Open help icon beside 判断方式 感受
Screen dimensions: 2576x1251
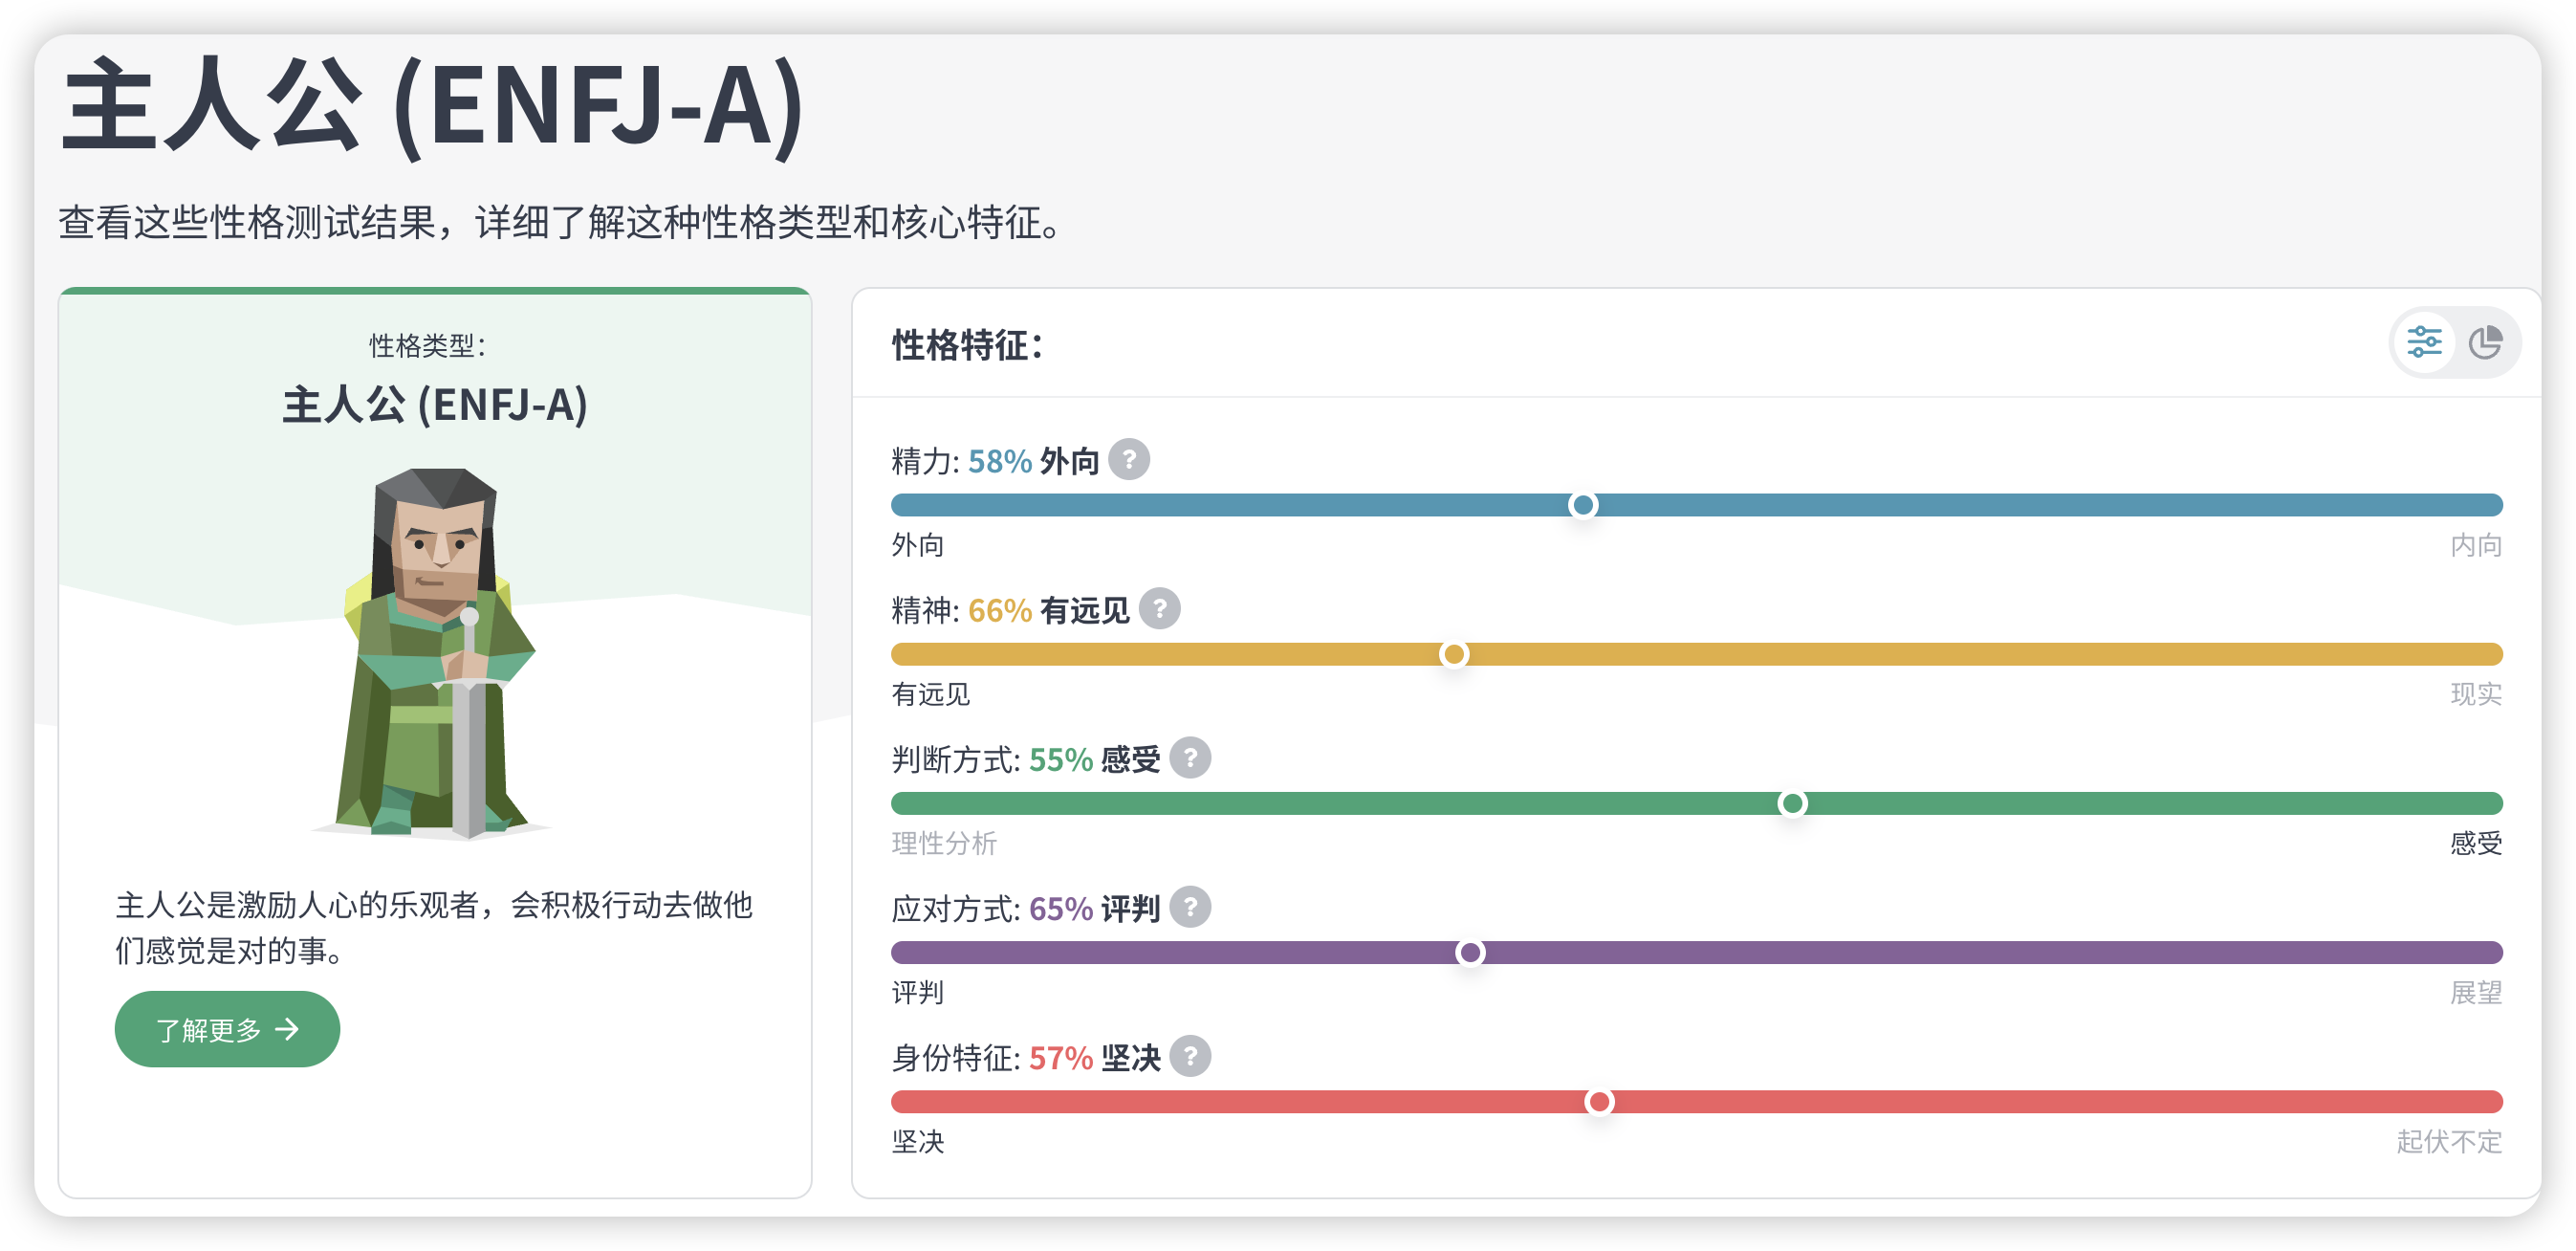pyautogui.click(x=1189, y=758)
